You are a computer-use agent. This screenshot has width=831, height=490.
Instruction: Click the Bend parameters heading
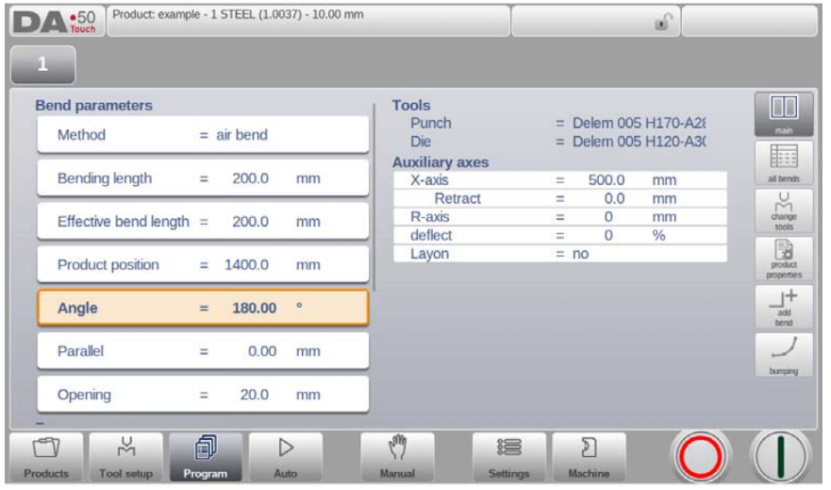pyautogui.click(x=94, y=105)
